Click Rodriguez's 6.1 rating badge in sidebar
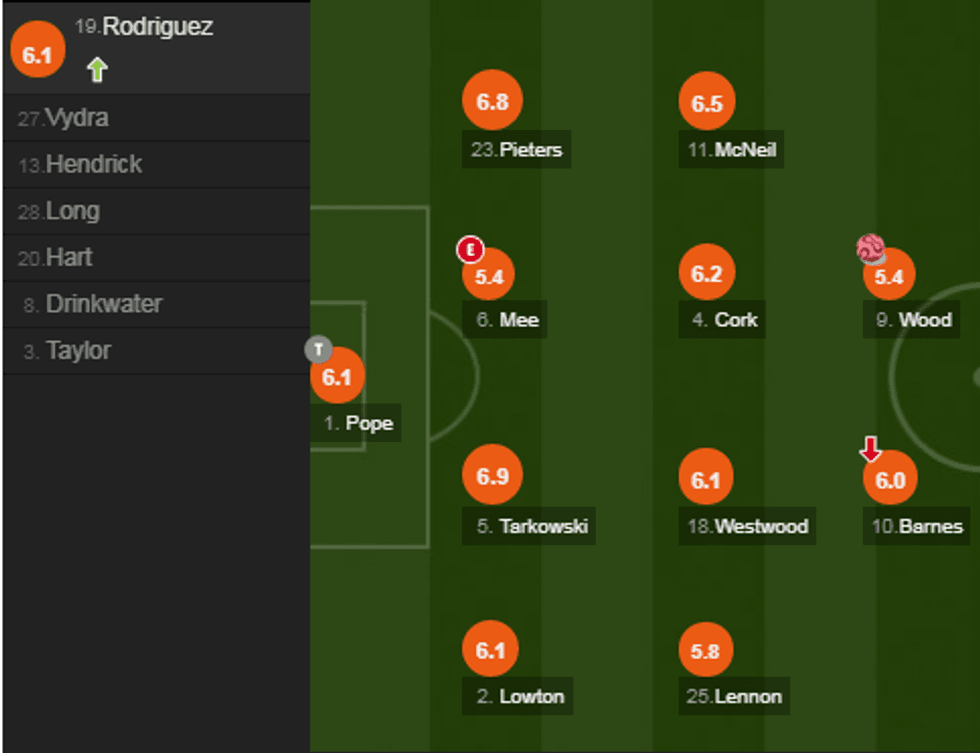The height and width of the screenshot is (753, 980). pyautogui.click(x=37, y=55)
